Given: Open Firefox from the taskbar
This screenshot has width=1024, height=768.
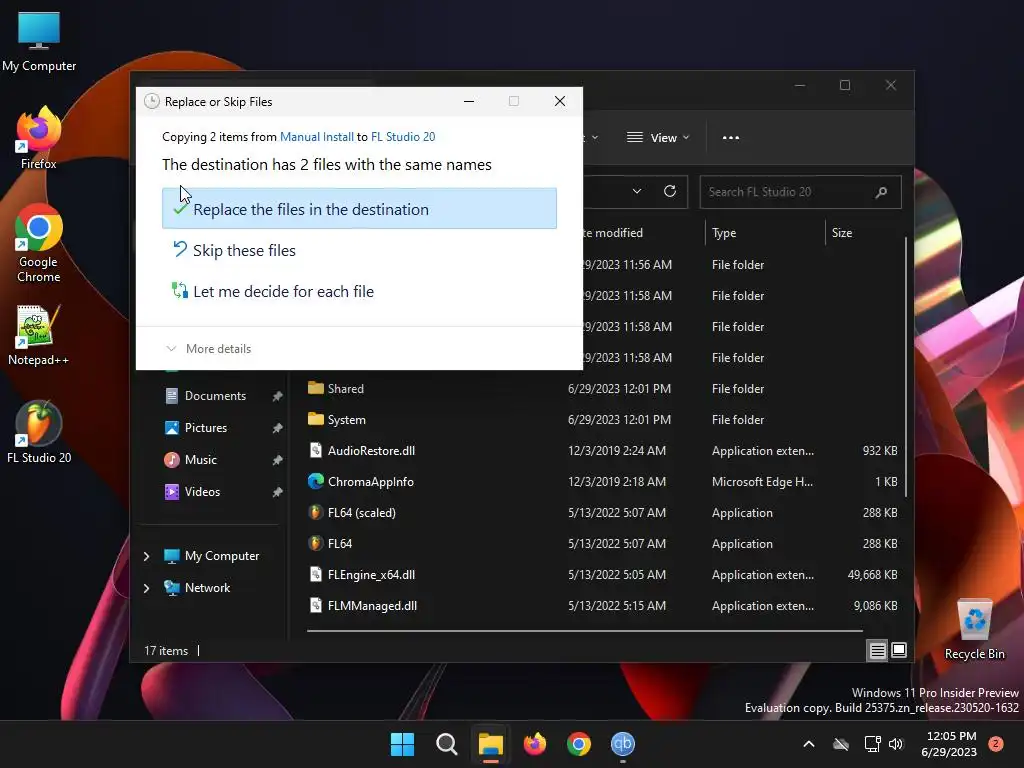Looking at the screenshot, I should tap(535, 744).
